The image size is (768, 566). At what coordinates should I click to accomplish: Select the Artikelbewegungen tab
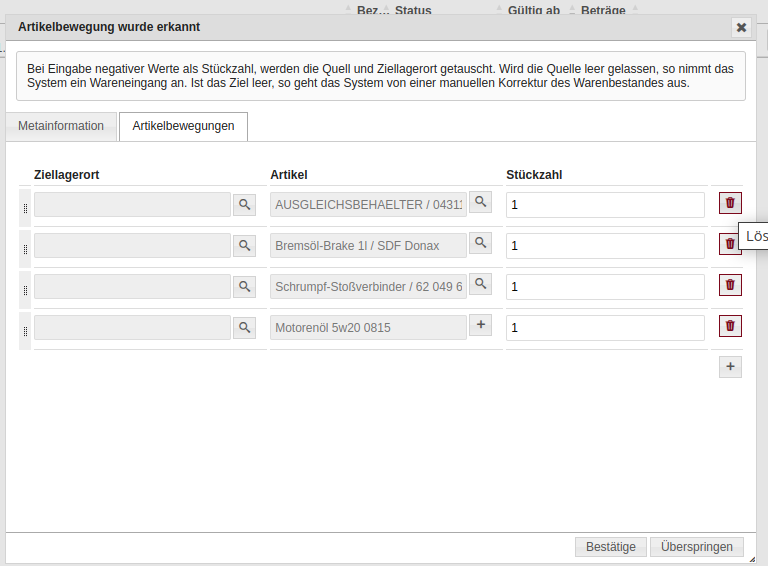click(x=183, y=126)
